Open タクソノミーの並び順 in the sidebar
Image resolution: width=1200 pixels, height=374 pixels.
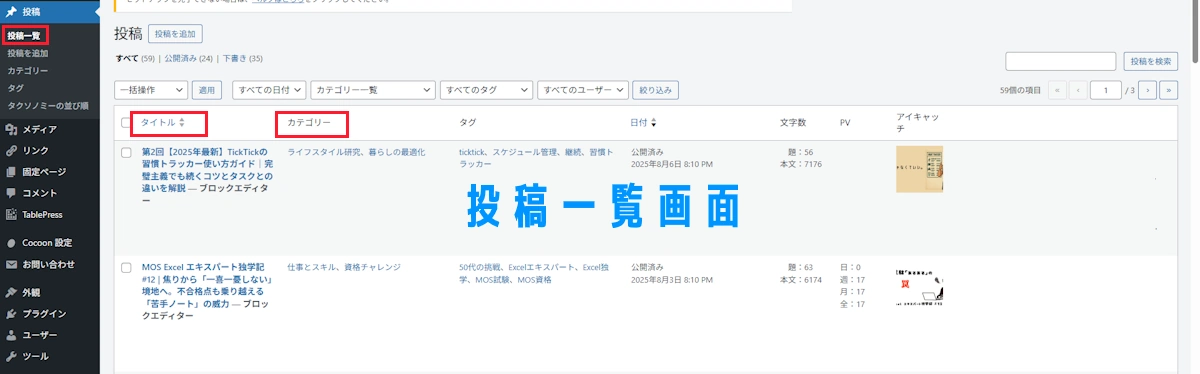click(48, 105)
